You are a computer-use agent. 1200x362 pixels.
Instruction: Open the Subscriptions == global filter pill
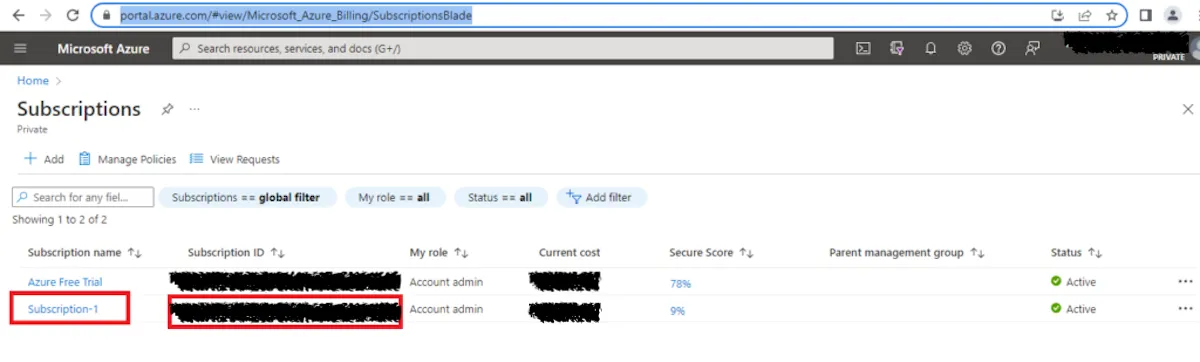click(x=246, y=197)
